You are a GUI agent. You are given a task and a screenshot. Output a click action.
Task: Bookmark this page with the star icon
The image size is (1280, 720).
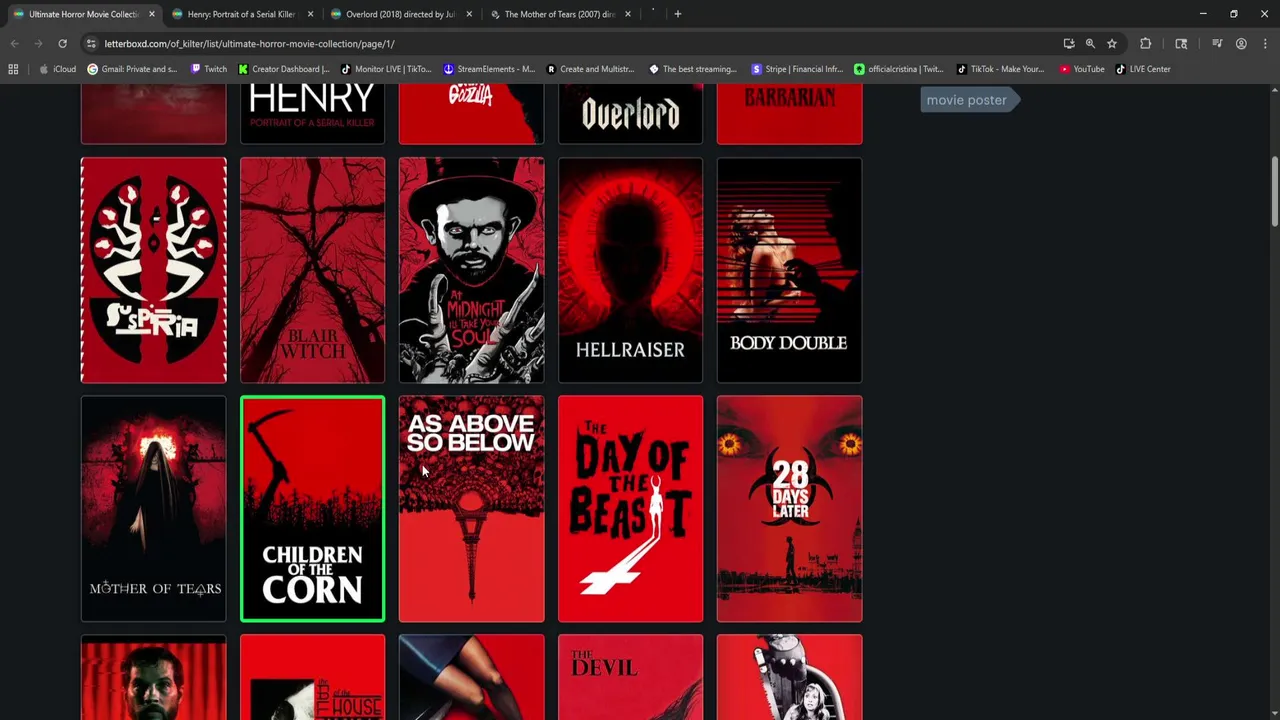(1111, 44)
